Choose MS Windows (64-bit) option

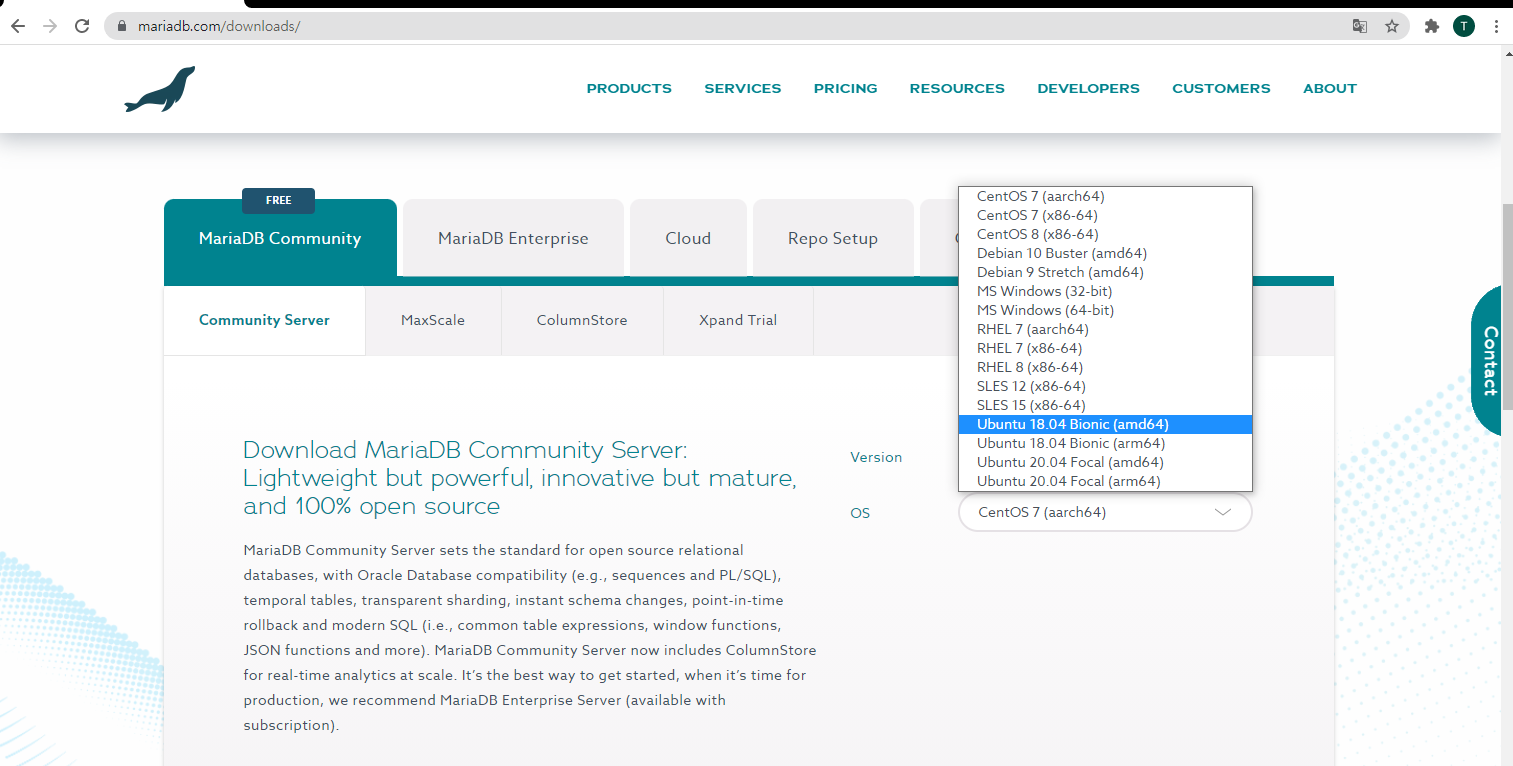pyautogui.click(x=1105, y=310)
